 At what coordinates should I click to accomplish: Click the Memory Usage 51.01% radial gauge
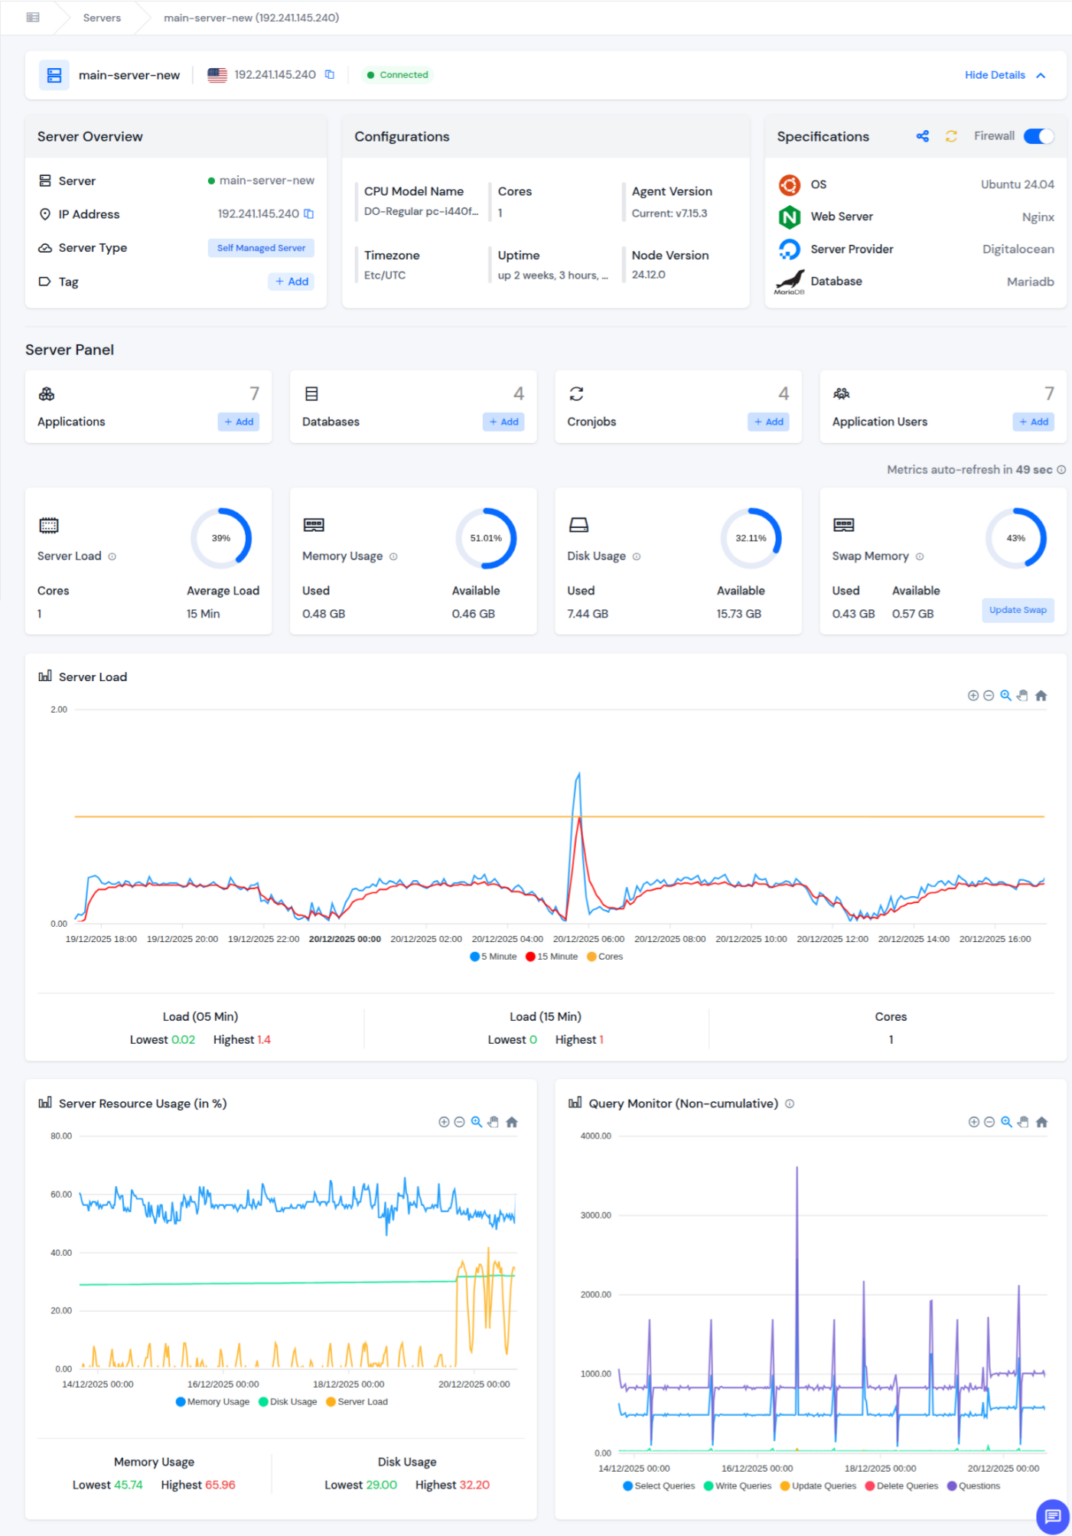click(488, 538)
